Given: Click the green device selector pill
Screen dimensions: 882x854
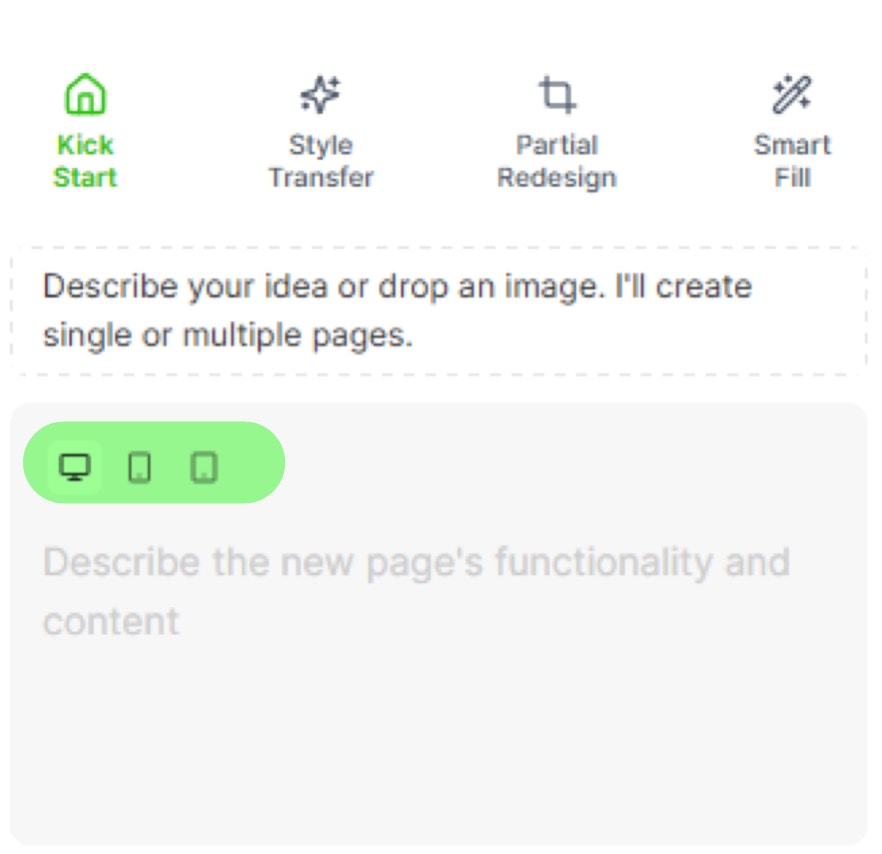Looking at the screenshot, I should point(155,462).
